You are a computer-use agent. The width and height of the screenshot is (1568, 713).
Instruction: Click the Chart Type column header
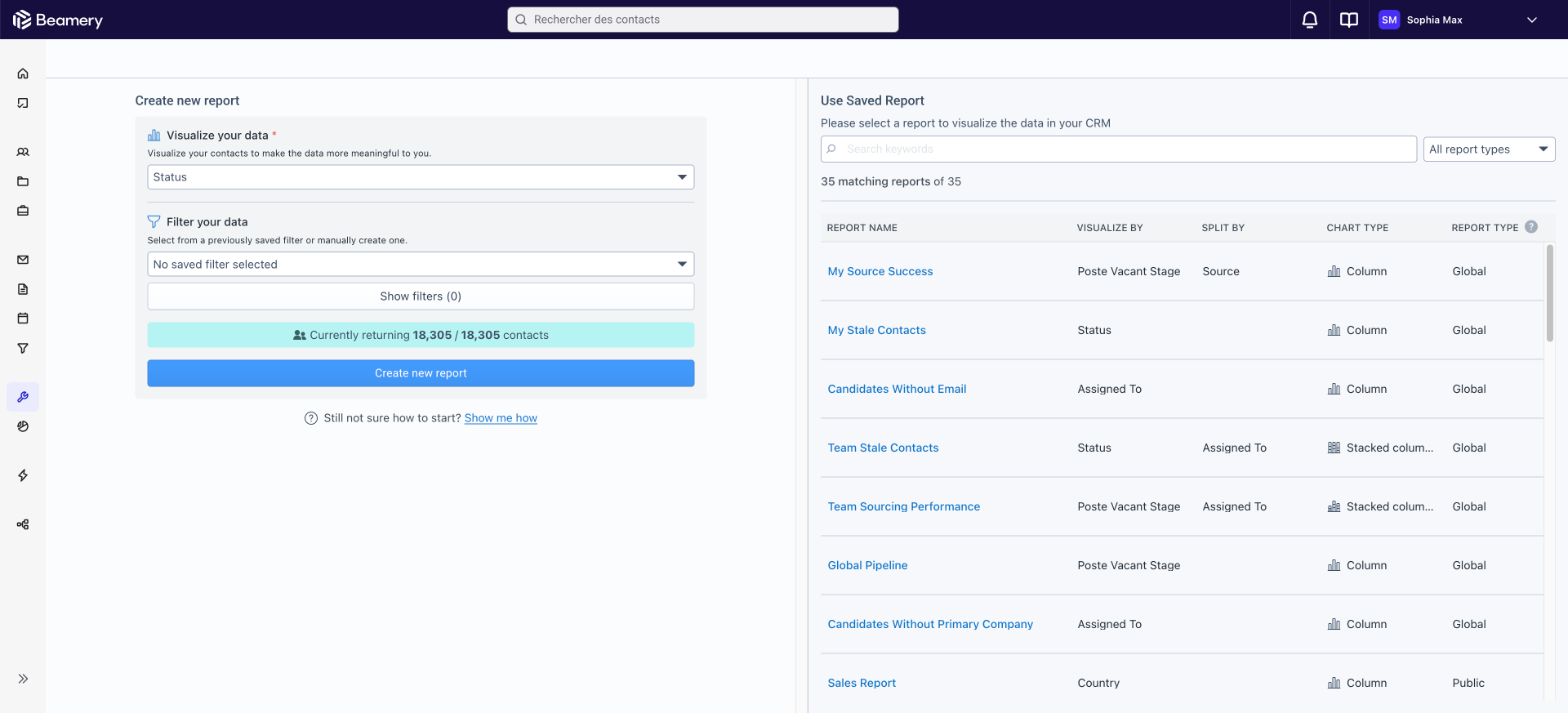(x=1357, y=228)
